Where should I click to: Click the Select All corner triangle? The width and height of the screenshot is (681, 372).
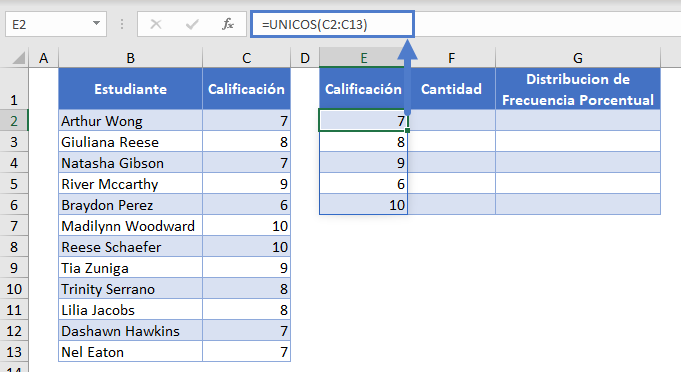[x=18, y=58]
